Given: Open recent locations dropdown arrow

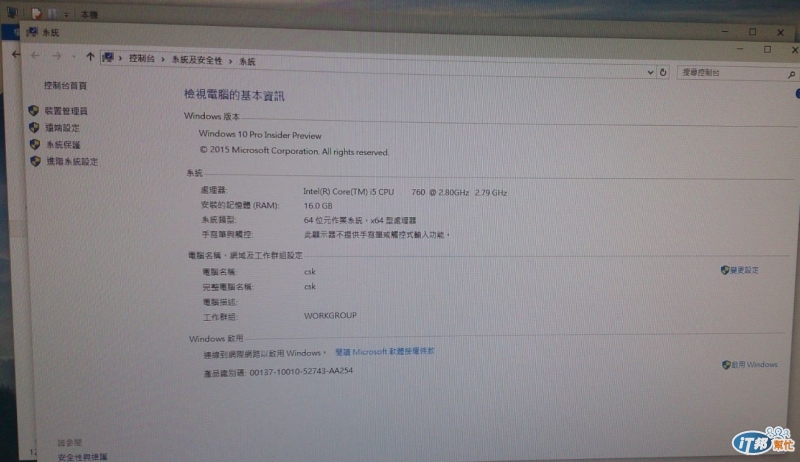Looking at the screenshot, I should click(x=74, y=56).
